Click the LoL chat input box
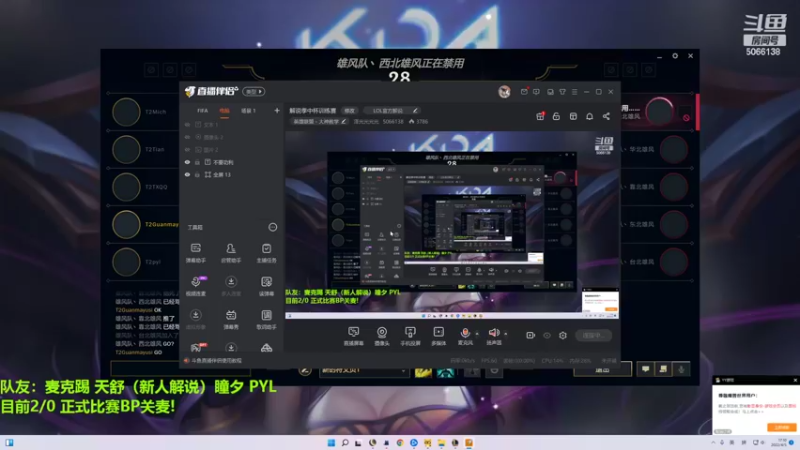Screen dimensions: 800x450 [x=180, y=368]
